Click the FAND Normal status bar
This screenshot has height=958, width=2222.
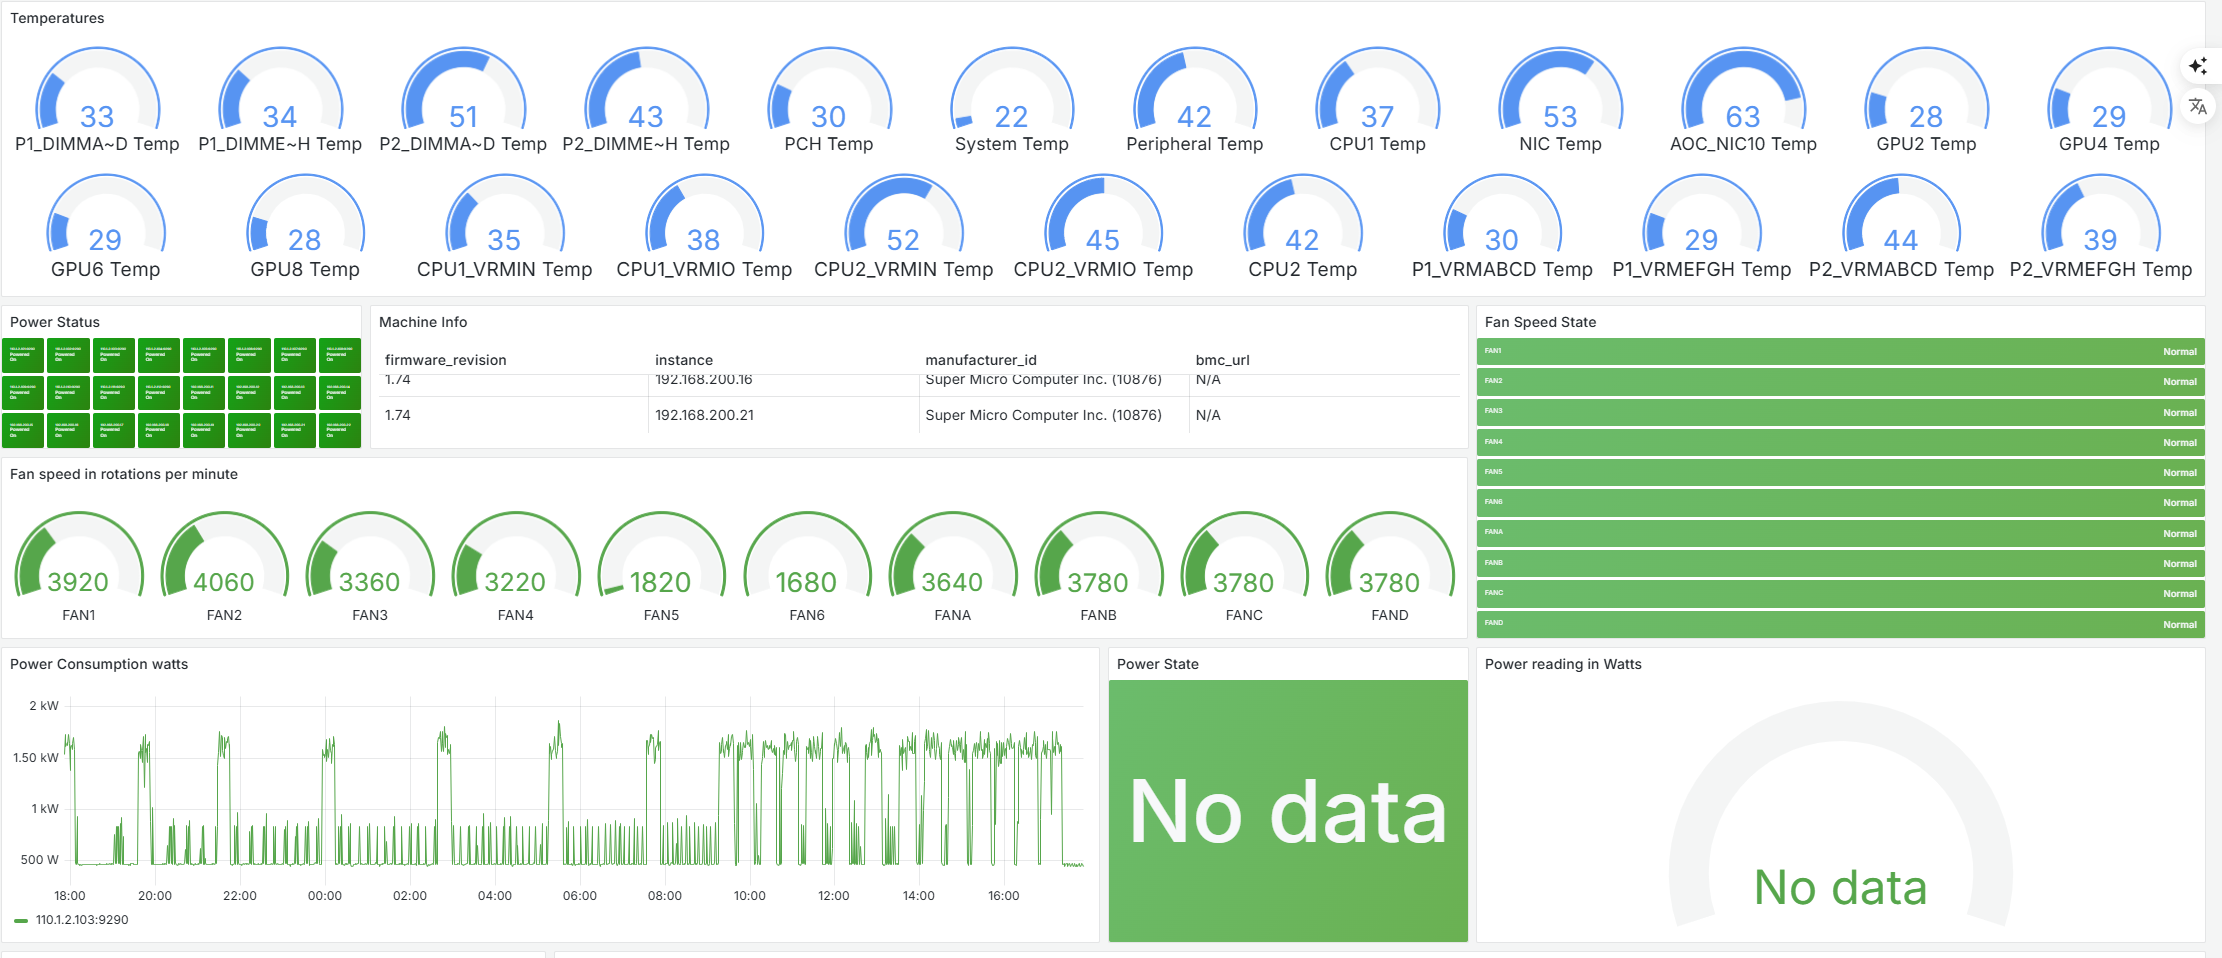pyautogui.click(x=1840, y=622)
